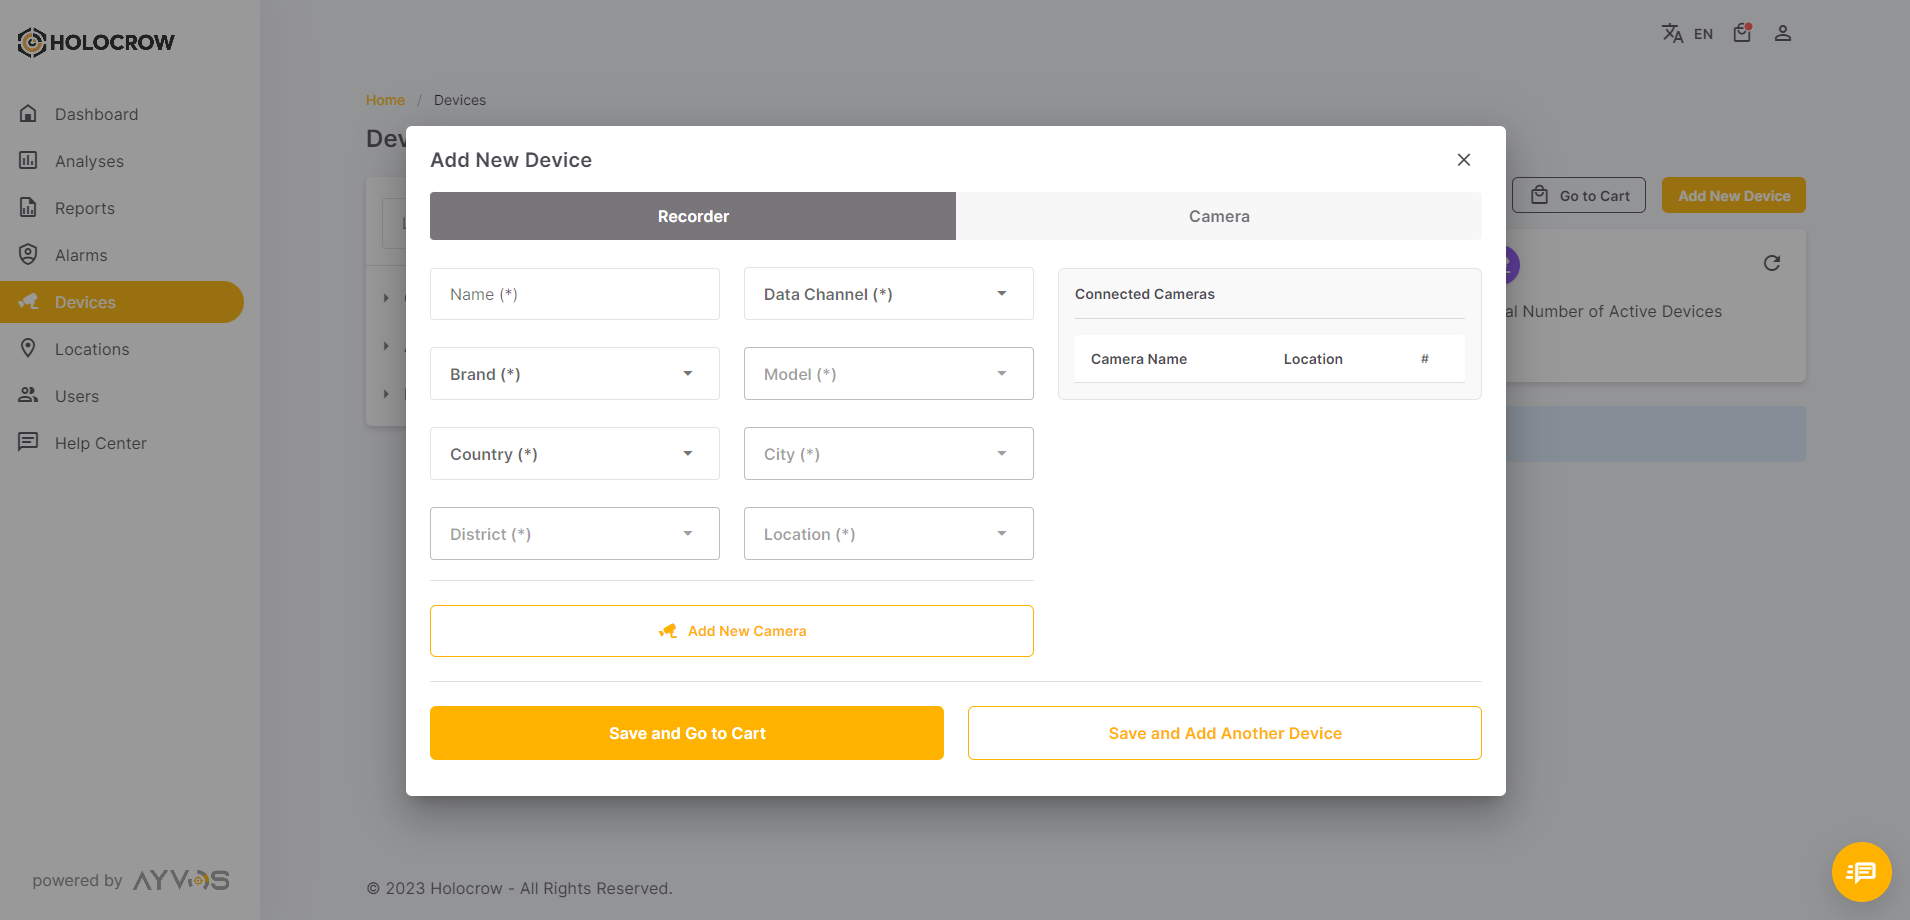1910x920 pixels.
Task: Focus the Name input field
Action: 574,294
